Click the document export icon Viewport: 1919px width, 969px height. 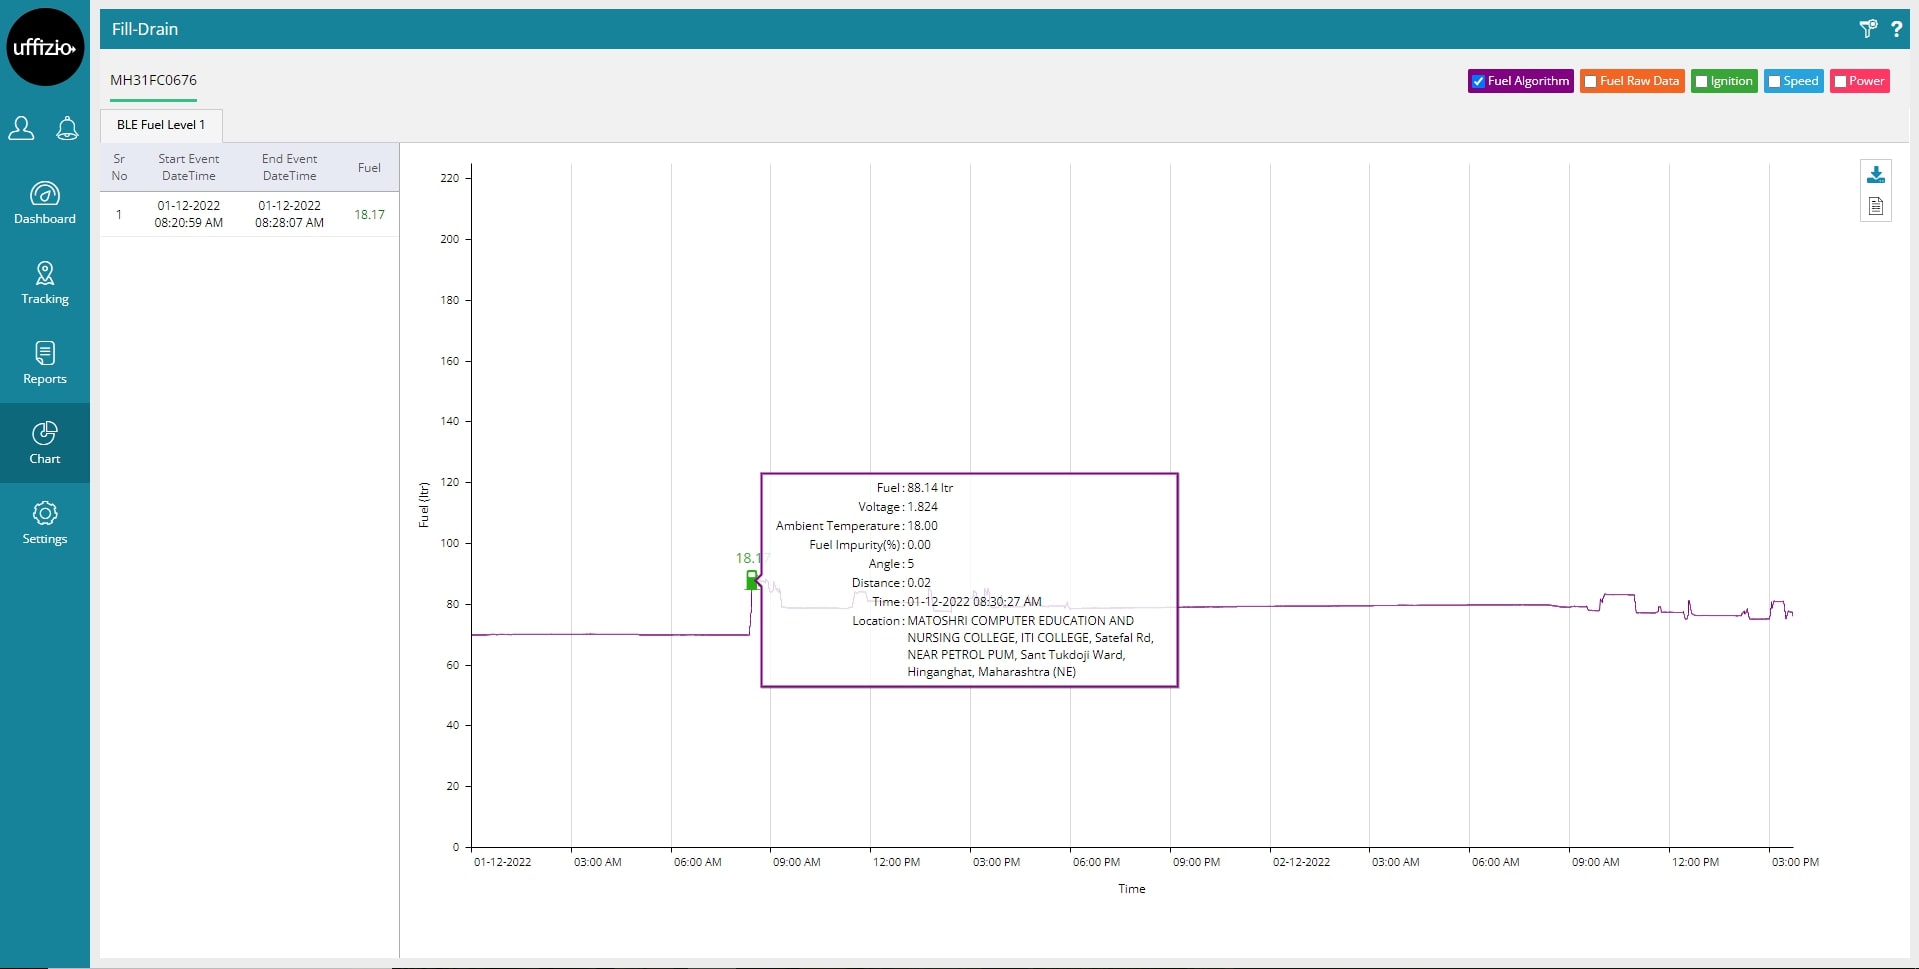click(x=1876, y=206)
